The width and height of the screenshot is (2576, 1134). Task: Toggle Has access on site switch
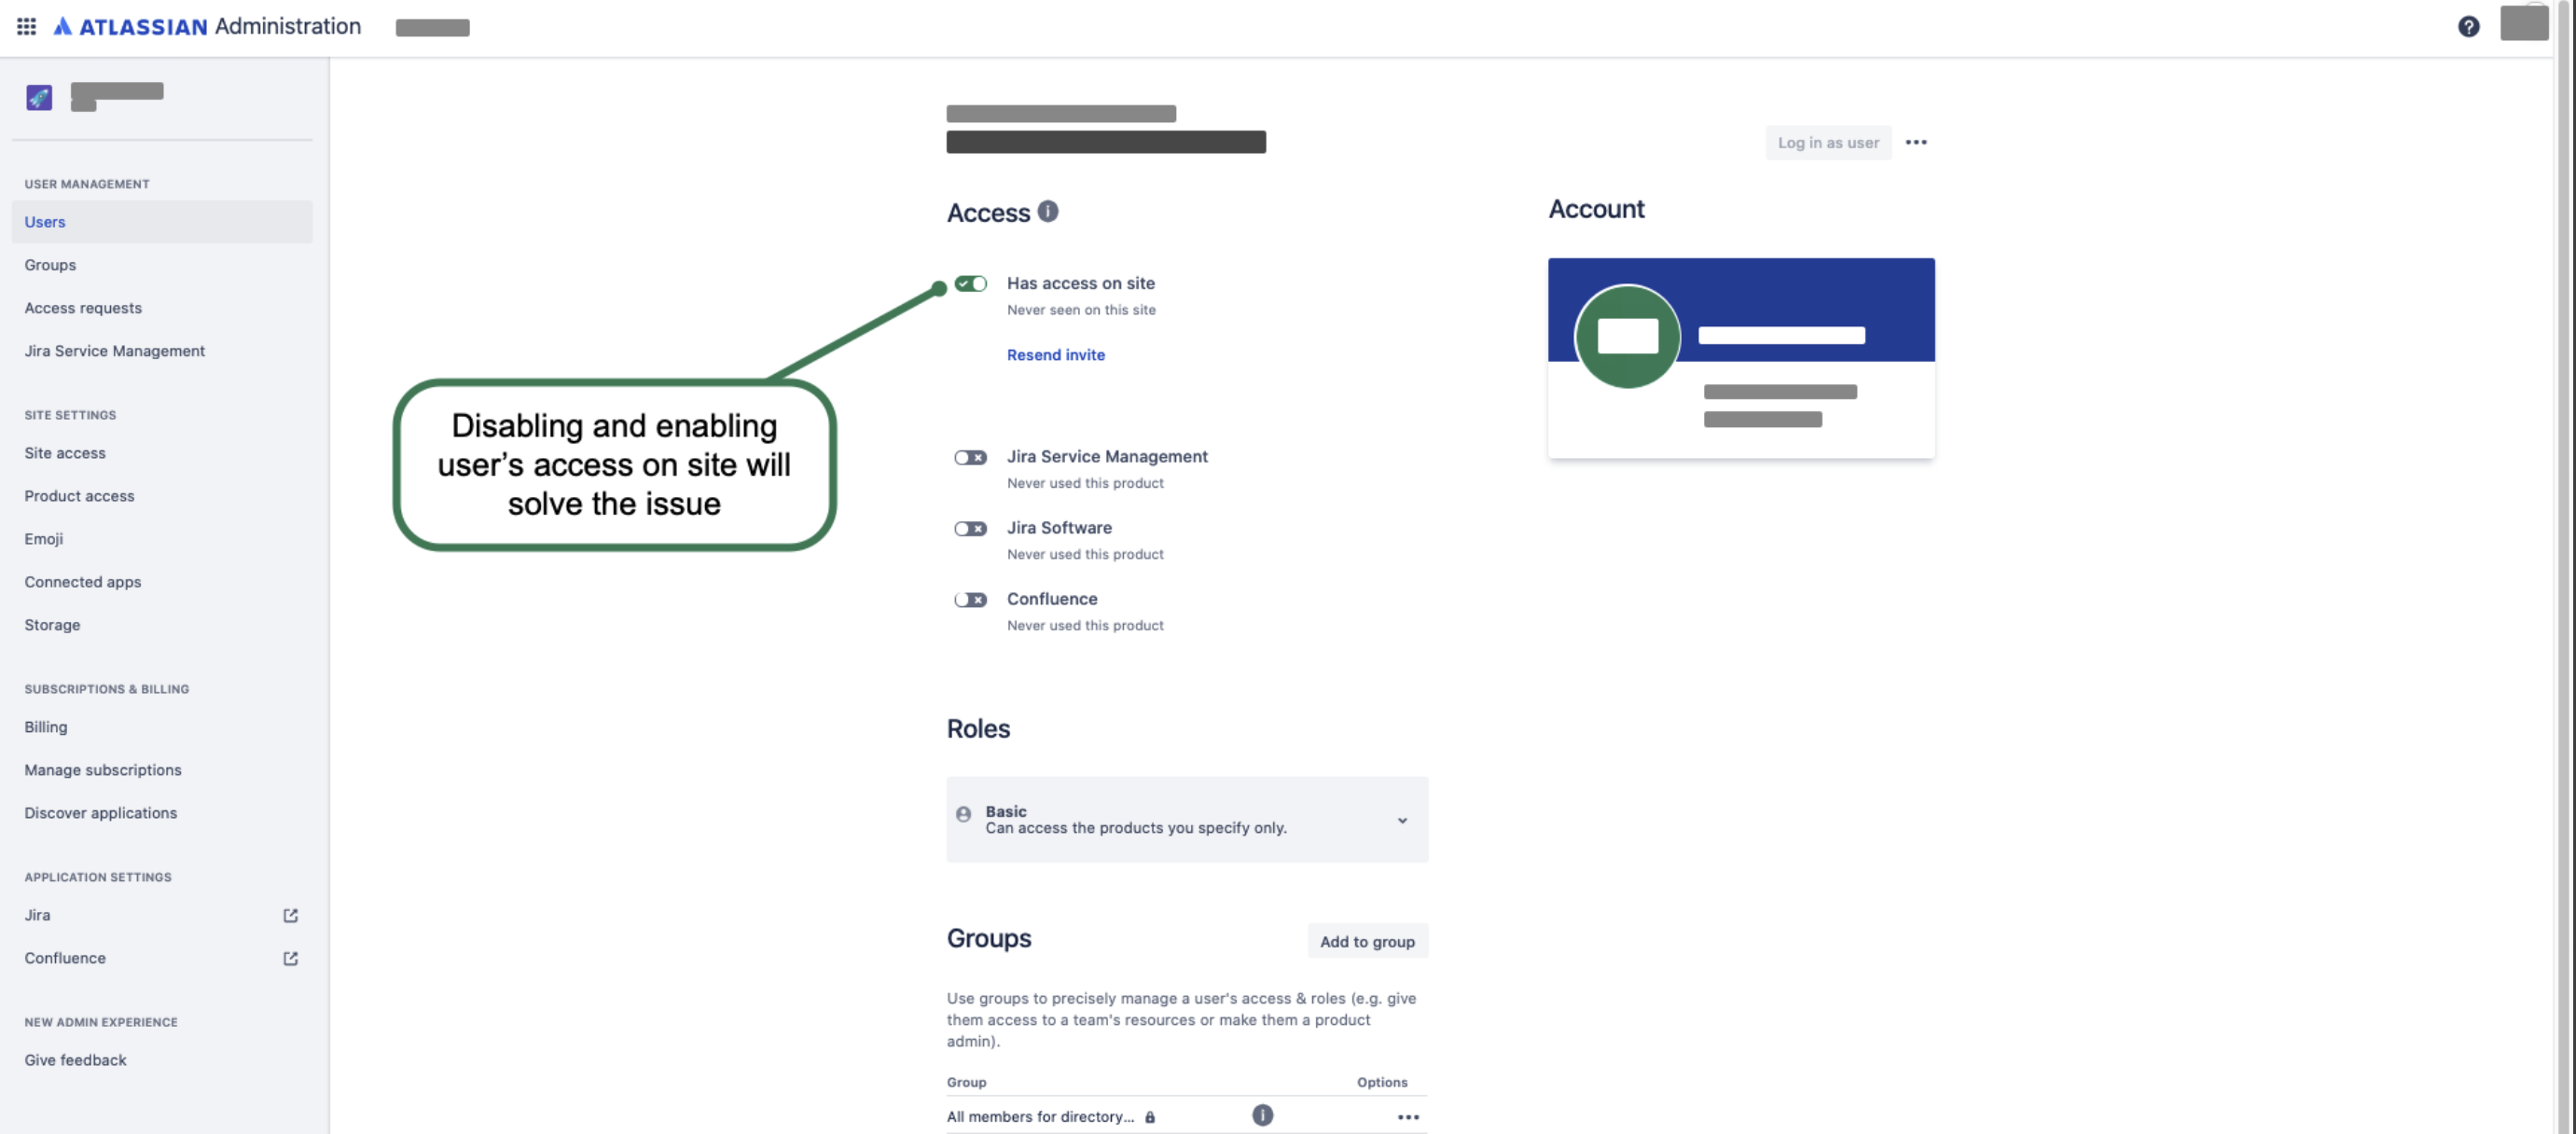click(970, 284)
